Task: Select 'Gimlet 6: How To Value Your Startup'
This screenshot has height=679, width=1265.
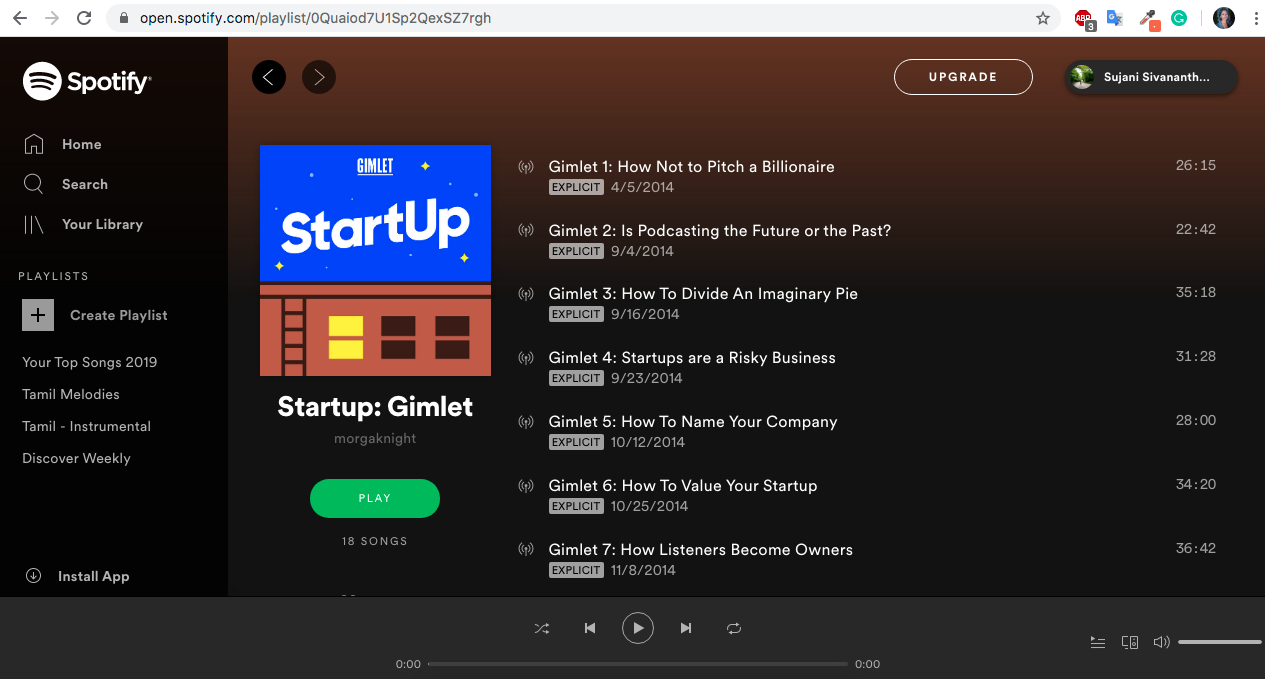Action: pos(683,485)
